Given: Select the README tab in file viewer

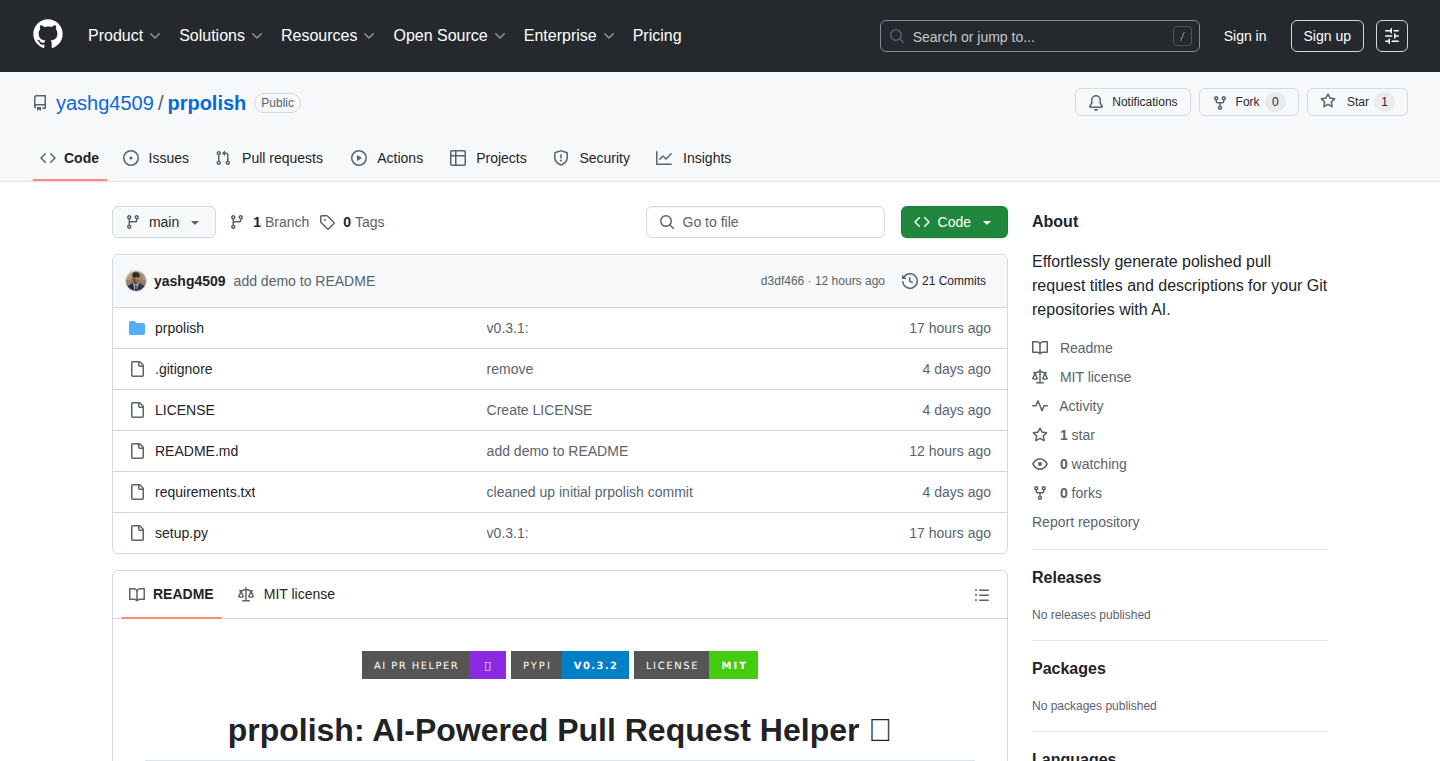Looking at the screenshot, I should (171, 594).
